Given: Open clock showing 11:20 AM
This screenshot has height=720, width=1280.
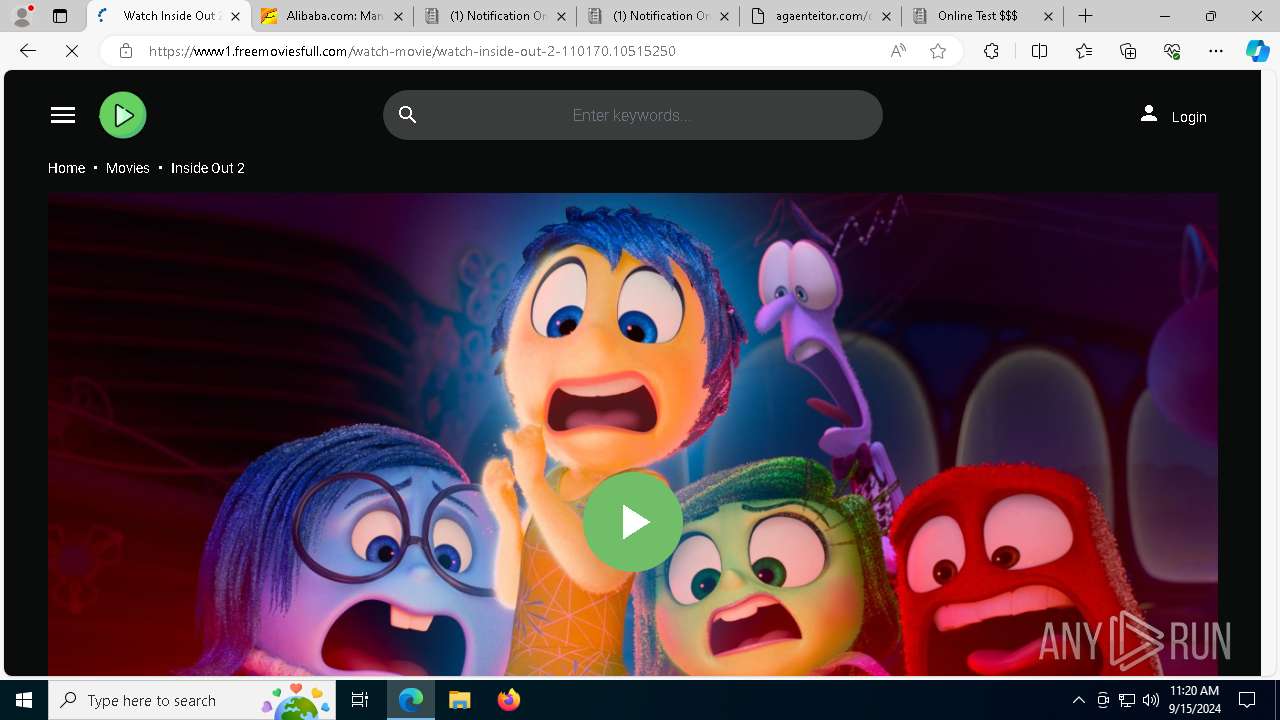Looking at the screenshot, I should coord(1194,699).
